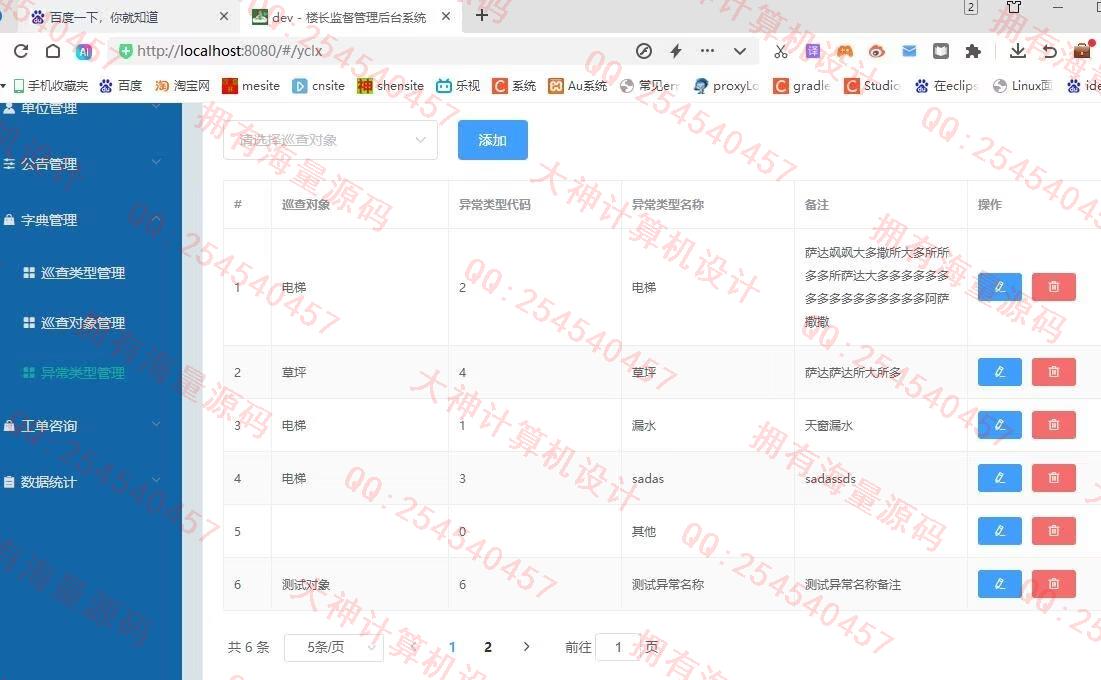Image resolution: width=1101 pixels, height=680 pixels.
Task: Edit the 测试对象 row
Action: coord(999,584)
